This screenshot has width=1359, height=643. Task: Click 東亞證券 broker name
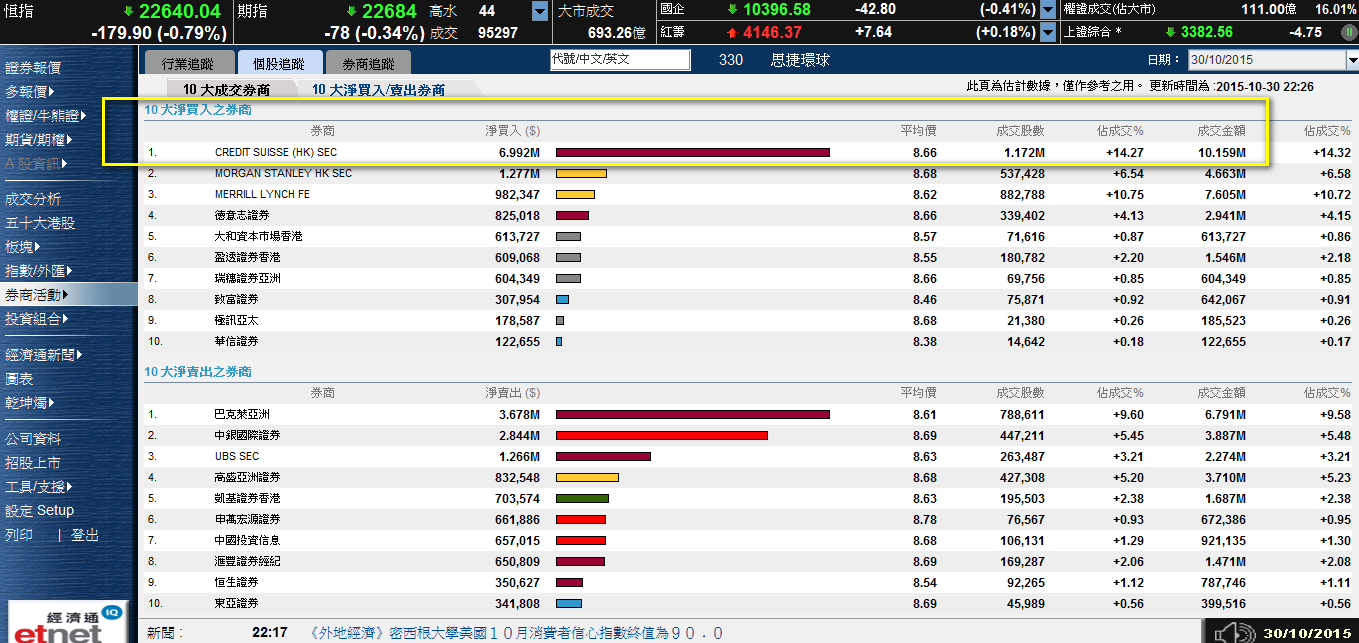pos(236,603)
